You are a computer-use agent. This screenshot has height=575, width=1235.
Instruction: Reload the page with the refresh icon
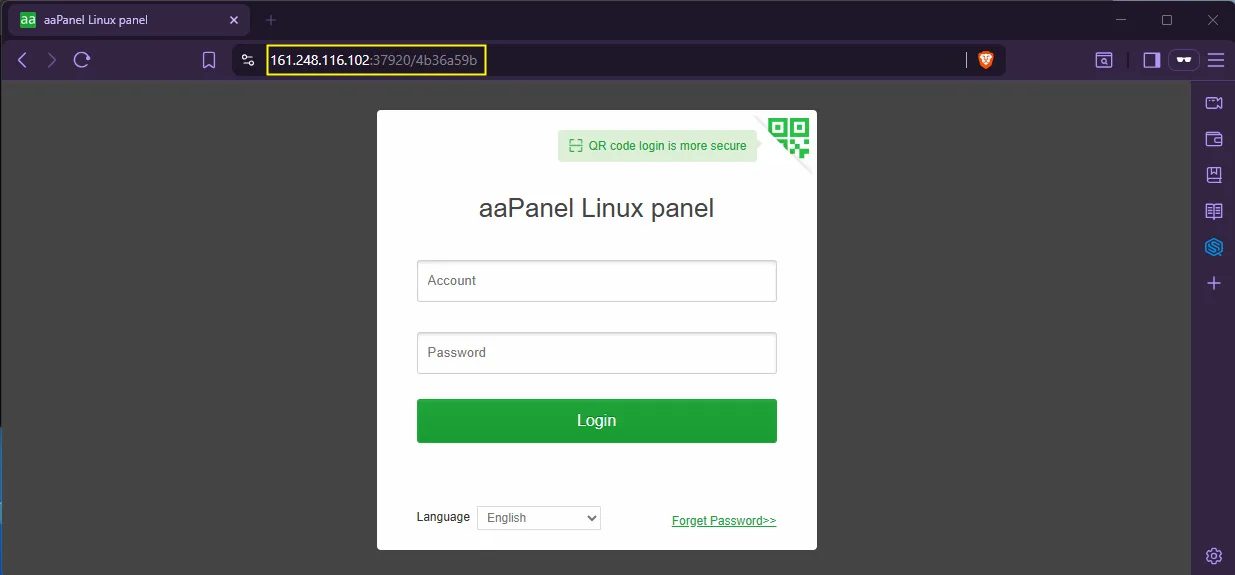82,60
